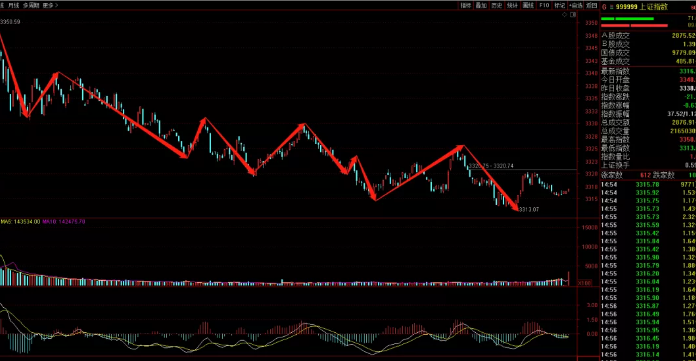Open the 画线 drawing tool
This screenshot has width=696, height=361.
click(x=528, y=5)
